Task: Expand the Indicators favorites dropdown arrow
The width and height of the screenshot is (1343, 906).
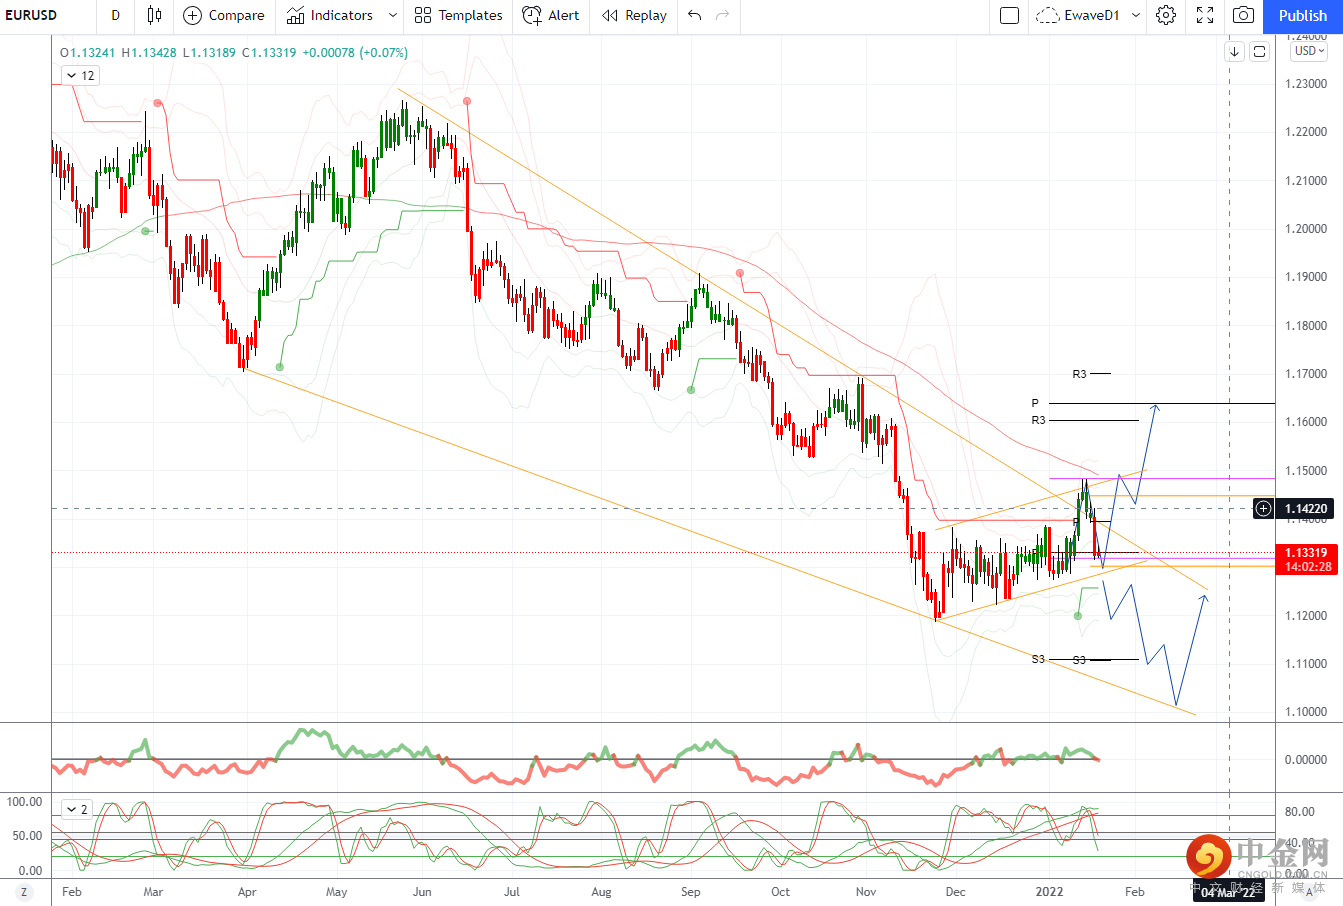Action: [x=392, y=15]
